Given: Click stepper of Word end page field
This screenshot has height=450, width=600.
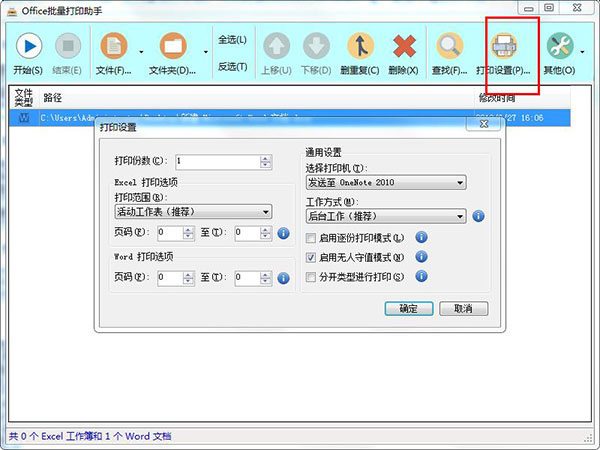Looking at the screenshot, I should click(x=266, y=278).
